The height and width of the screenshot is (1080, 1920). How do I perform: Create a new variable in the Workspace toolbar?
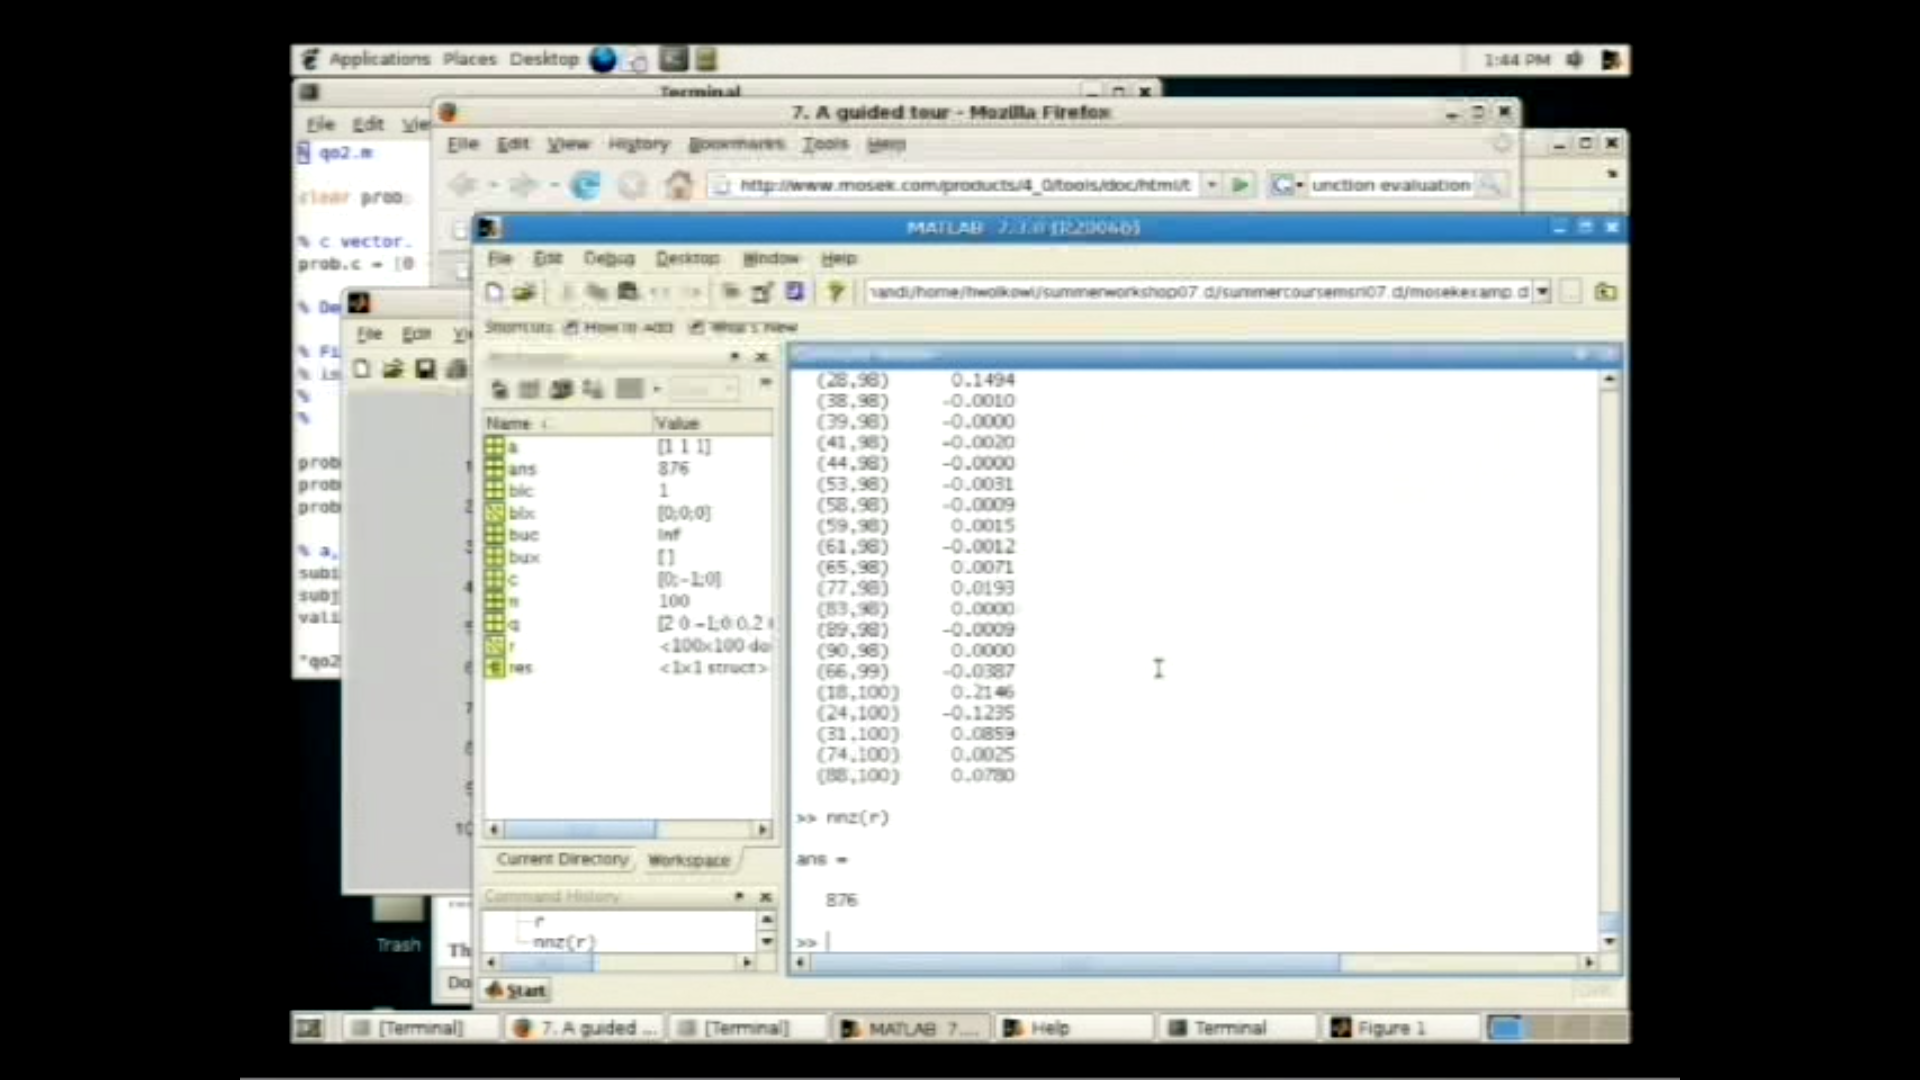(x=499, y=389)
